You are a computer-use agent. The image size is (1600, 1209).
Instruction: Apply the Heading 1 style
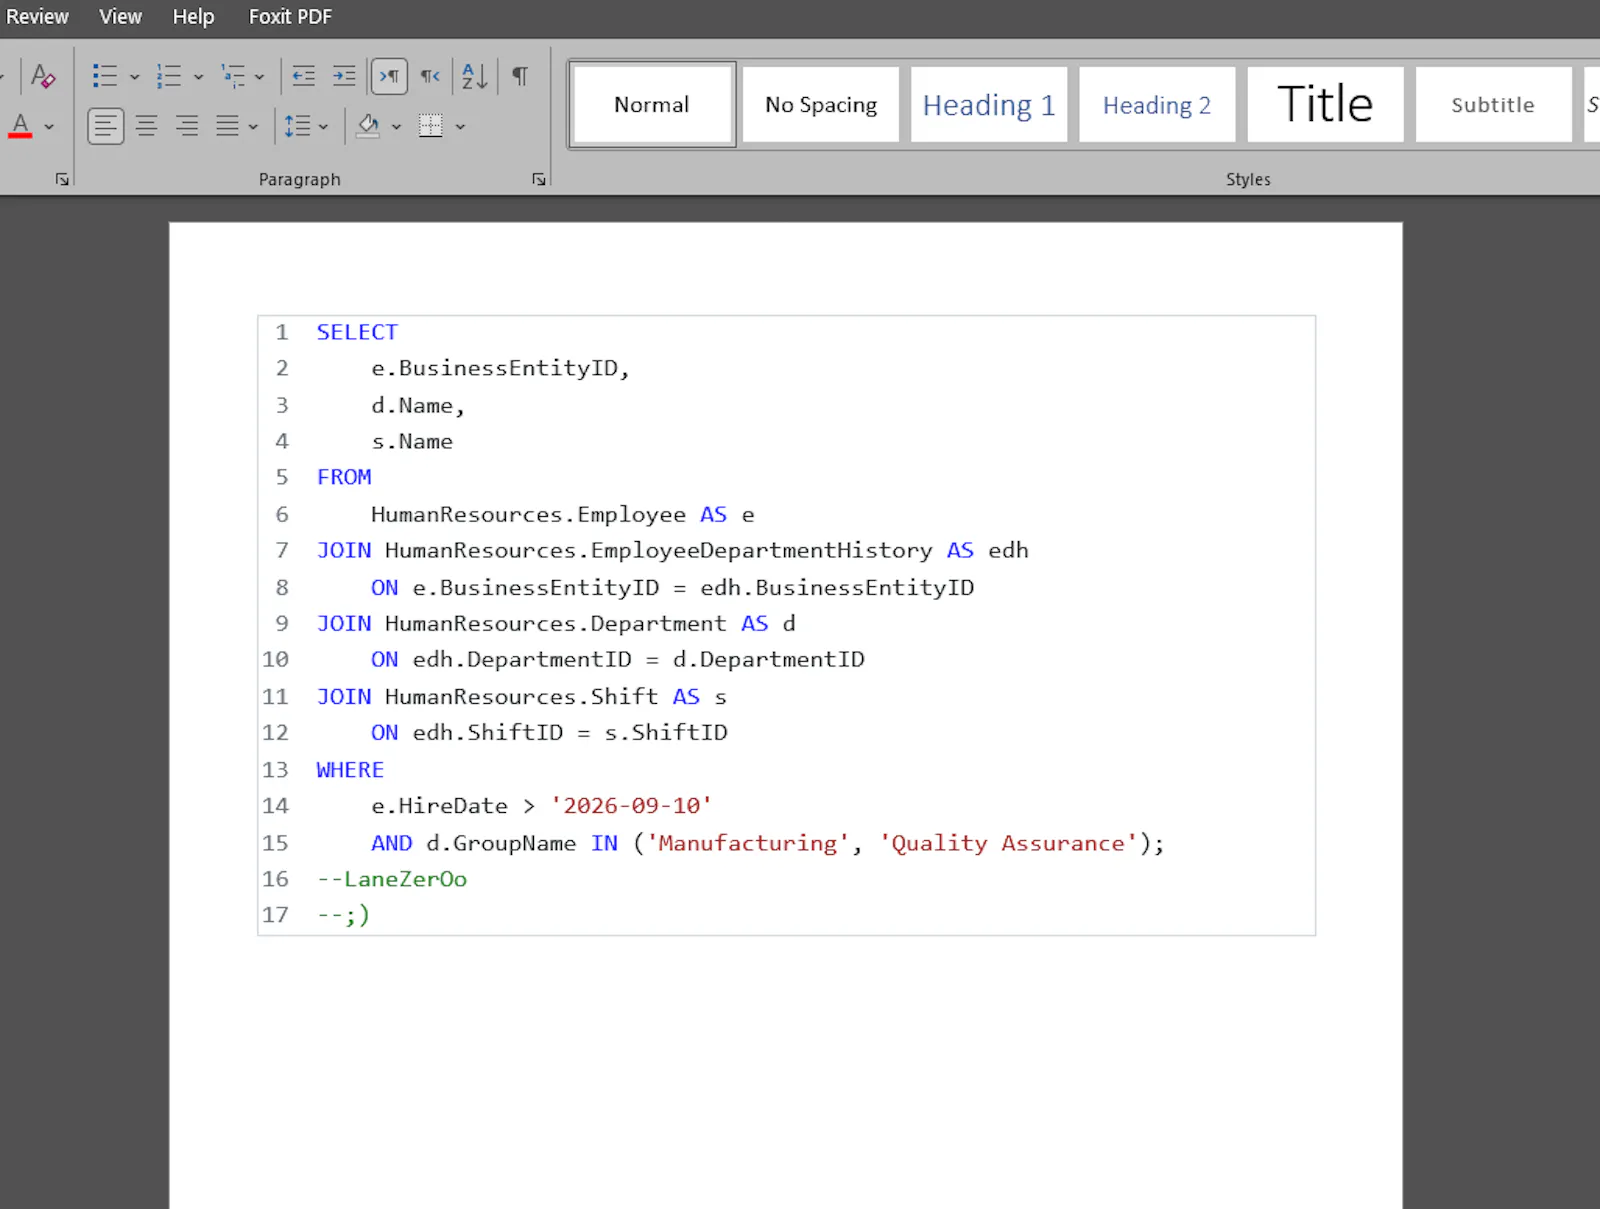click(x=989, y=105)
